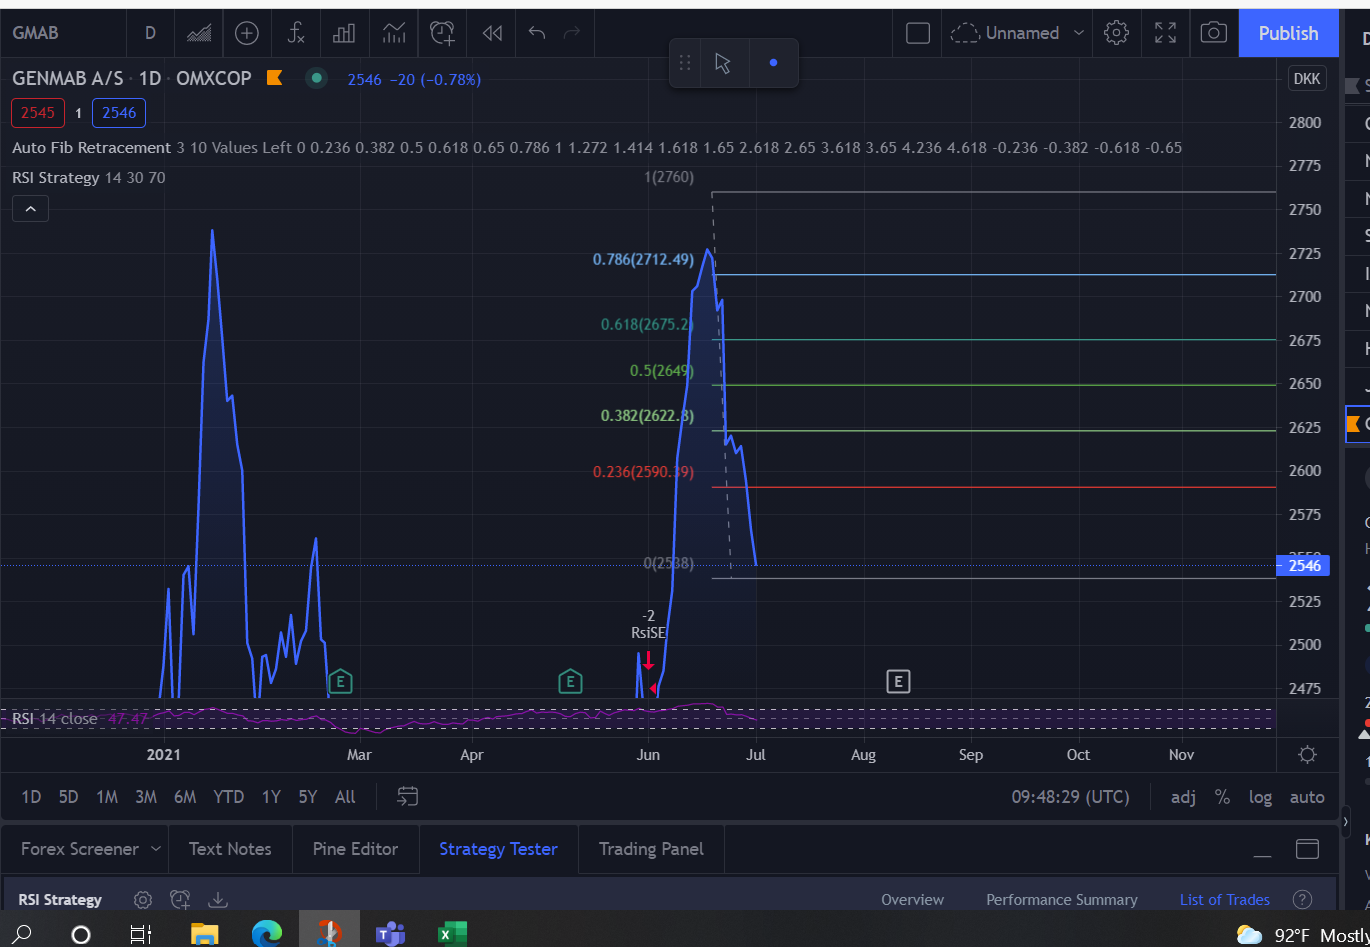This screenshot has width=1370, height=947.
Task: Open Microsoft Teams from the taskbar
Action: tap(389, 934)
